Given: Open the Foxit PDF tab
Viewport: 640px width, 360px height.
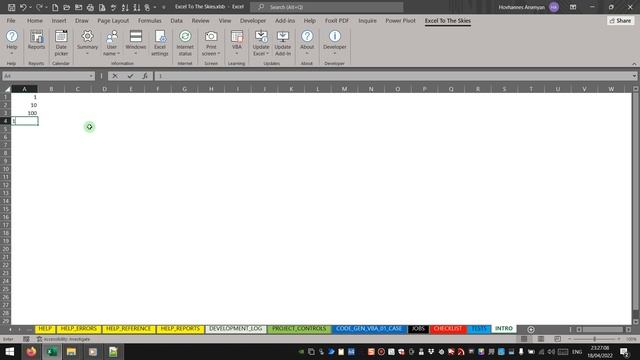Looking at the screenshot, I should (x=337, y=20).
